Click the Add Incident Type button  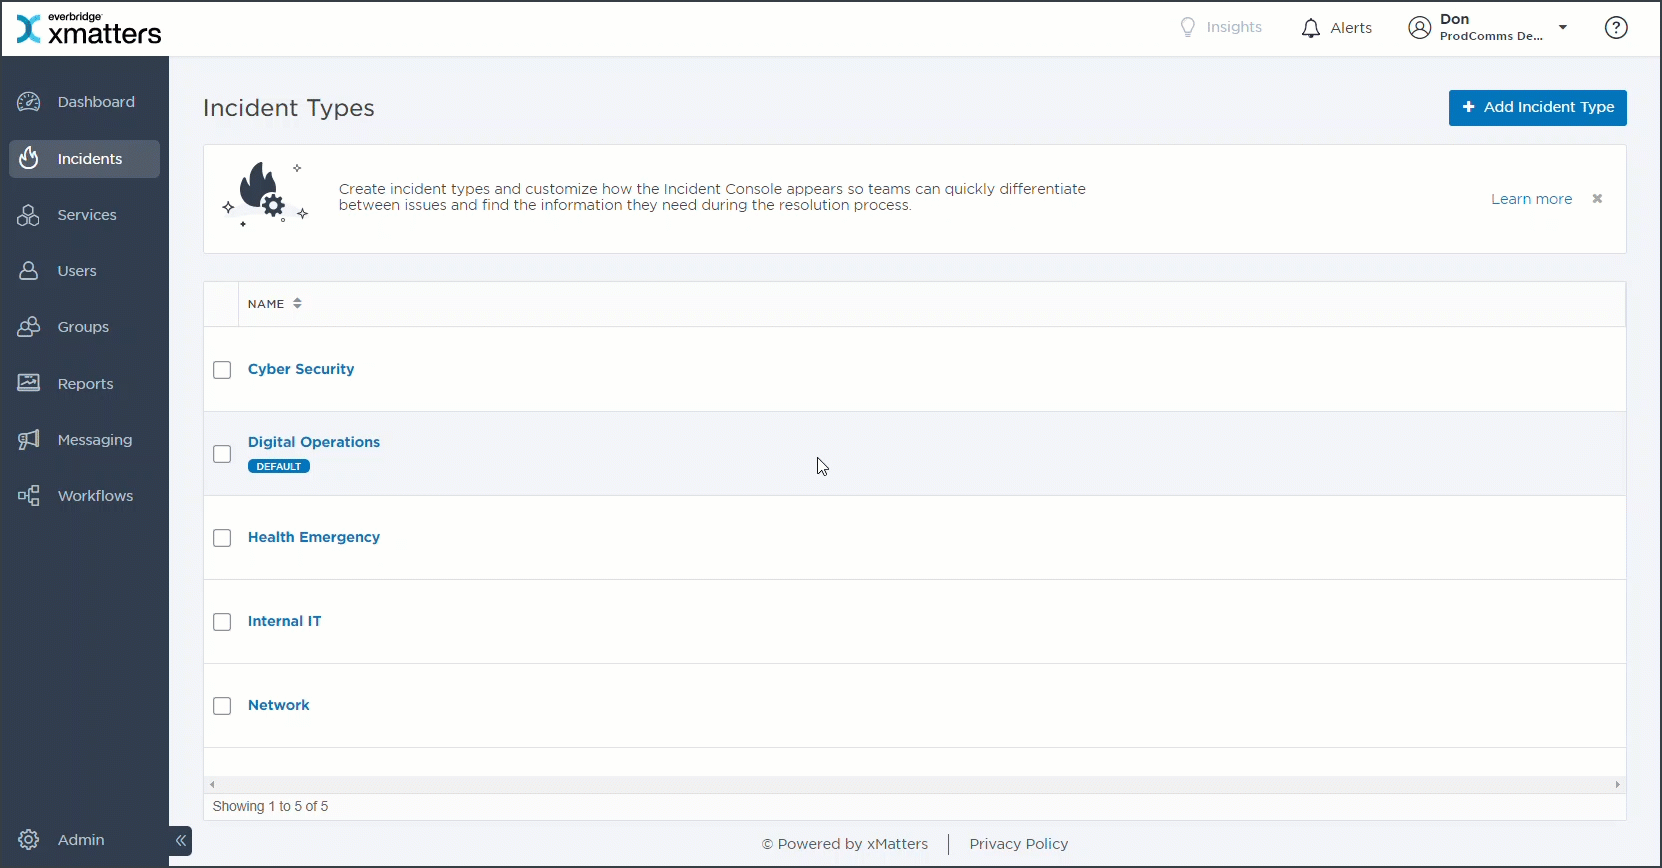coord(1537,107)
